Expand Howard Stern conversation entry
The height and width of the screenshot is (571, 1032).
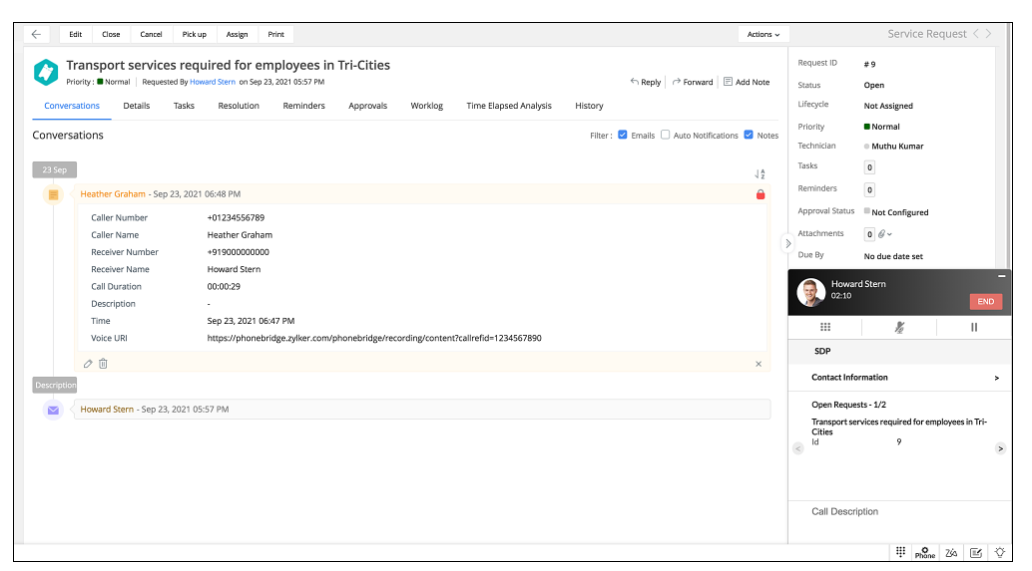421,409
